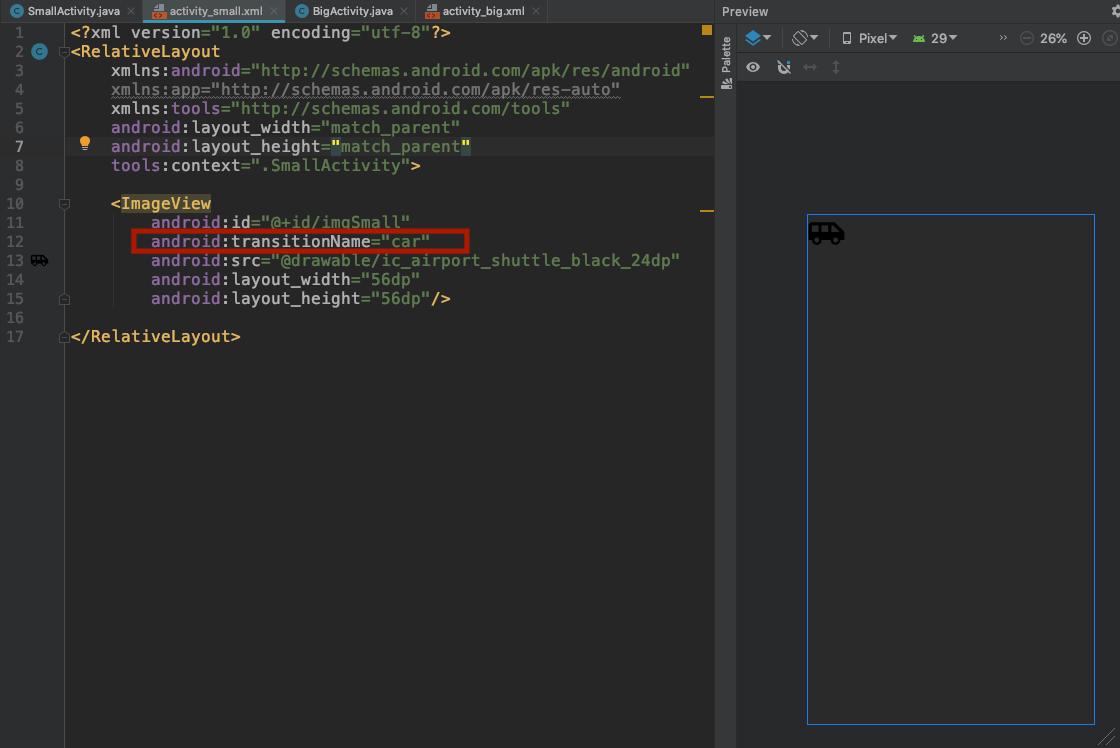
Task: Click the tools:context .SmallActivity line
Action: pos(266,166)
